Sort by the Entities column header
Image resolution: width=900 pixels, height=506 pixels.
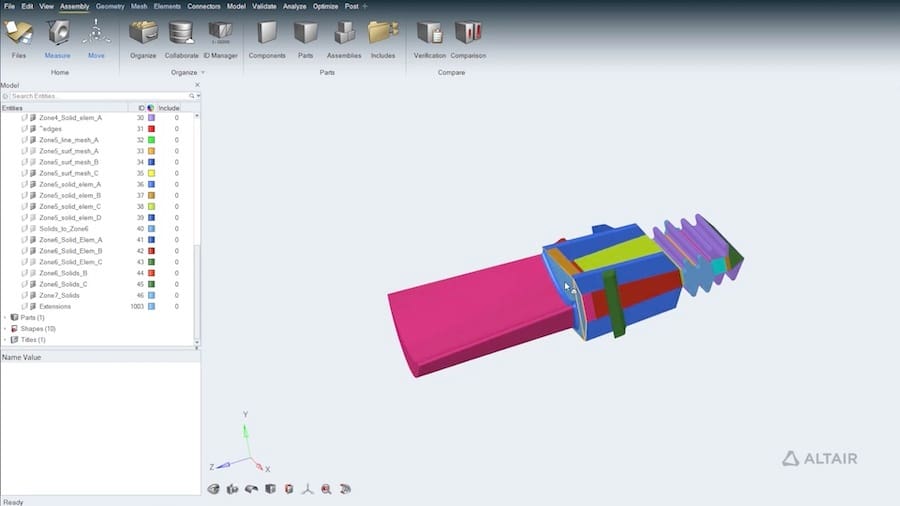pos(64,108)
